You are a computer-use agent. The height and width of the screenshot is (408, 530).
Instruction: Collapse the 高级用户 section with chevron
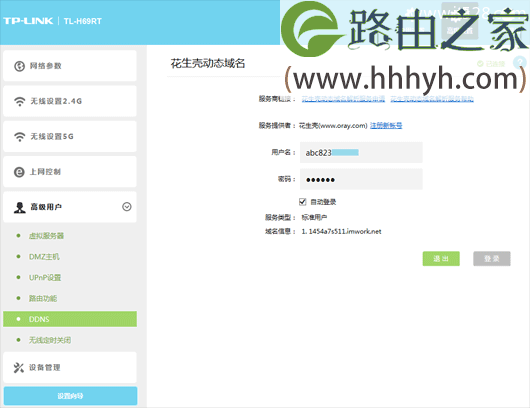[x=127, y=207]
